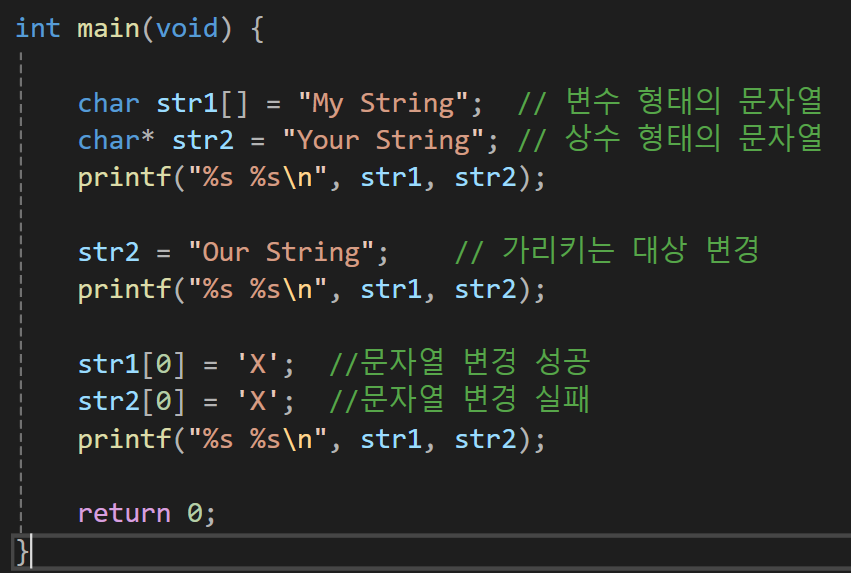Click "str2" in the "Our String" assignment
The height and width of the screenshot is (573, 851).
109,252
